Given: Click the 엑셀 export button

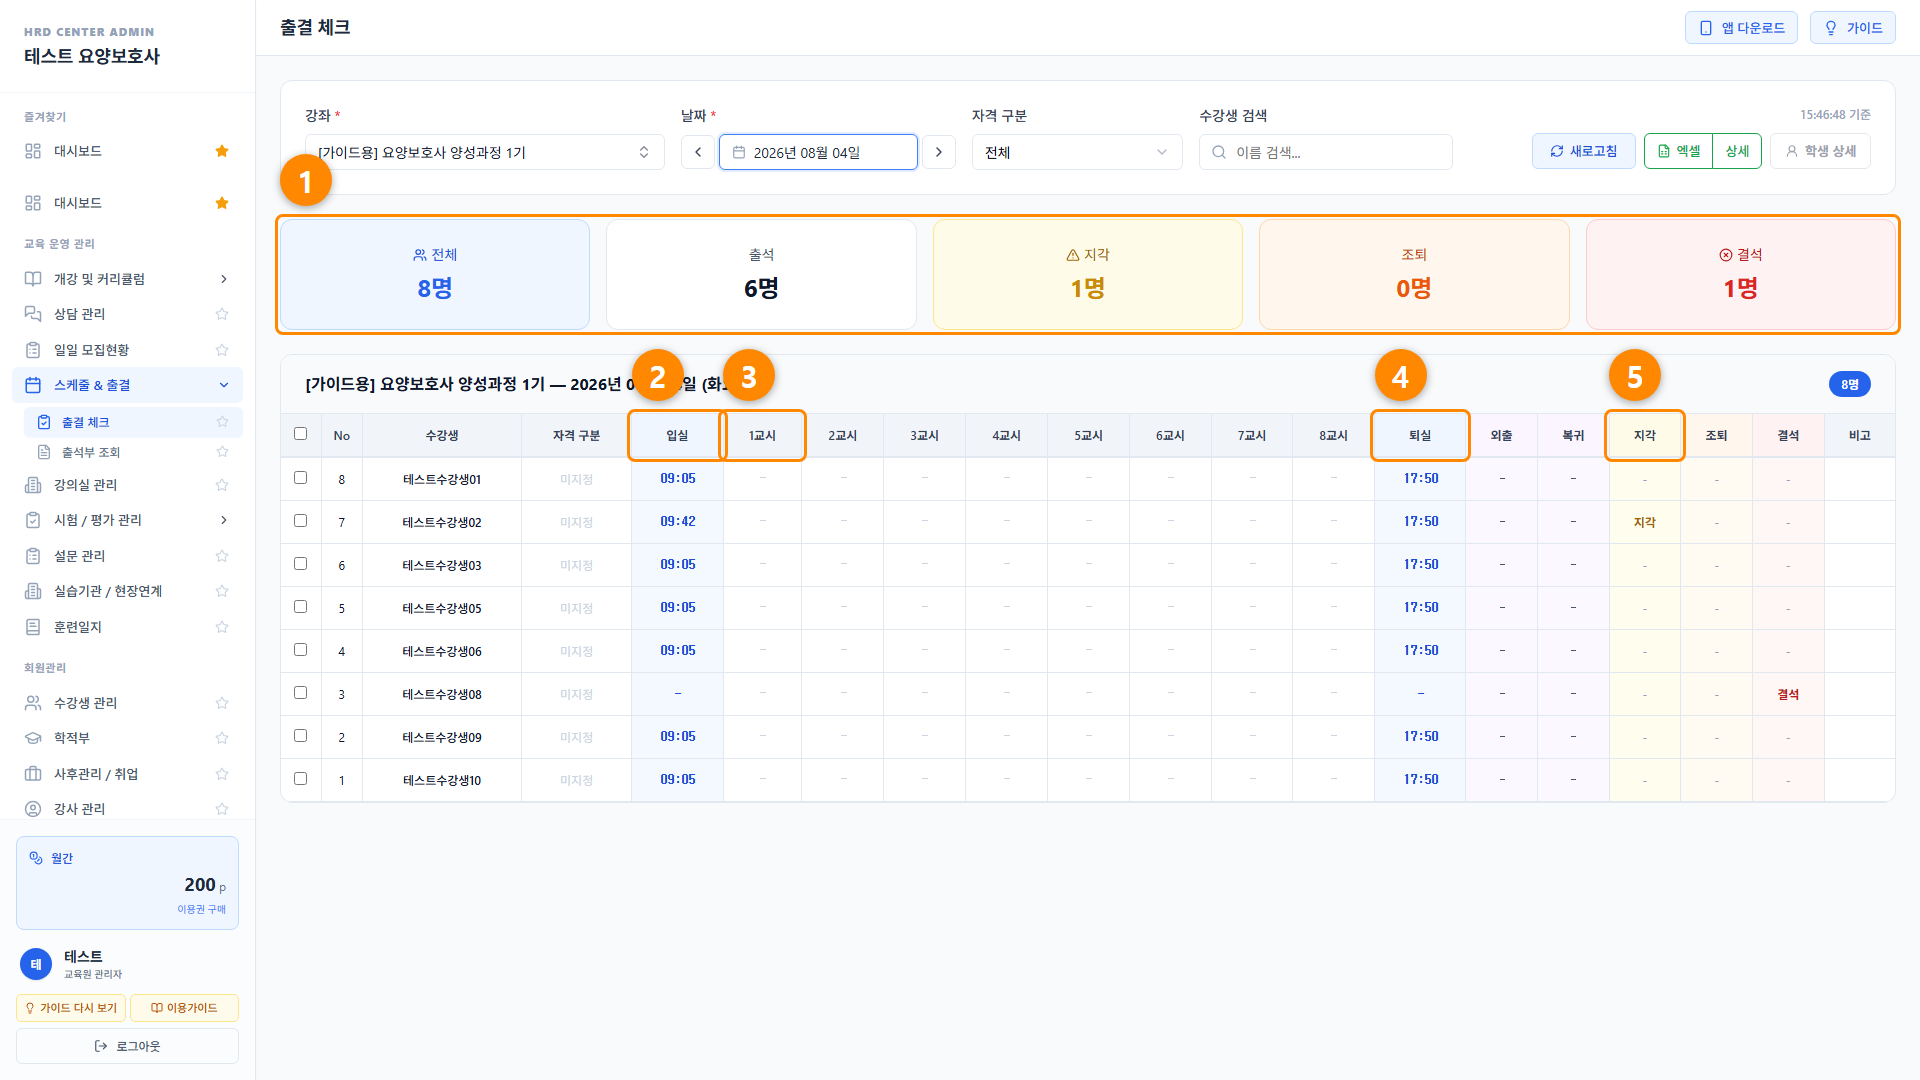Looking at the screenshot, I should pyautogui.click(x=1679, y=151).
